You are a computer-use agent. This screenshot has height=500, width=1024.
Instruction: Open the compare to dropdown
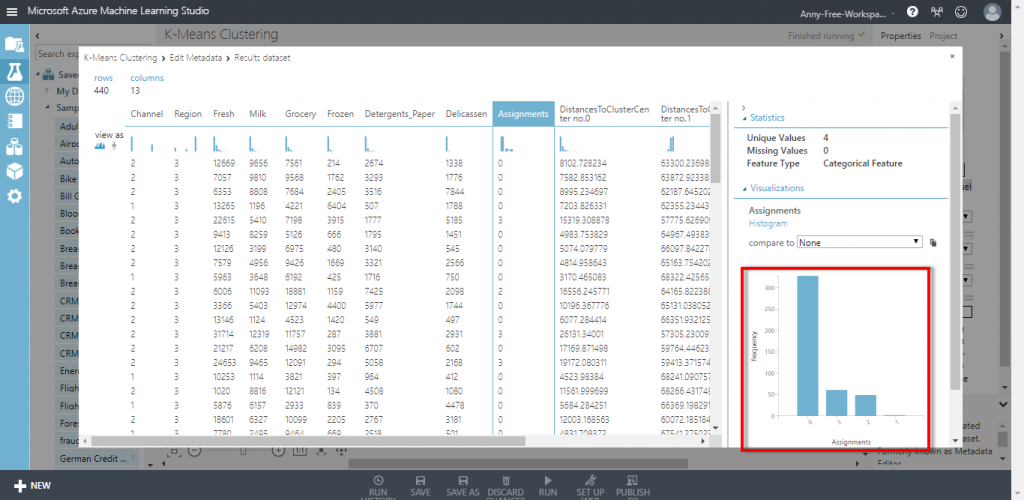859,242
